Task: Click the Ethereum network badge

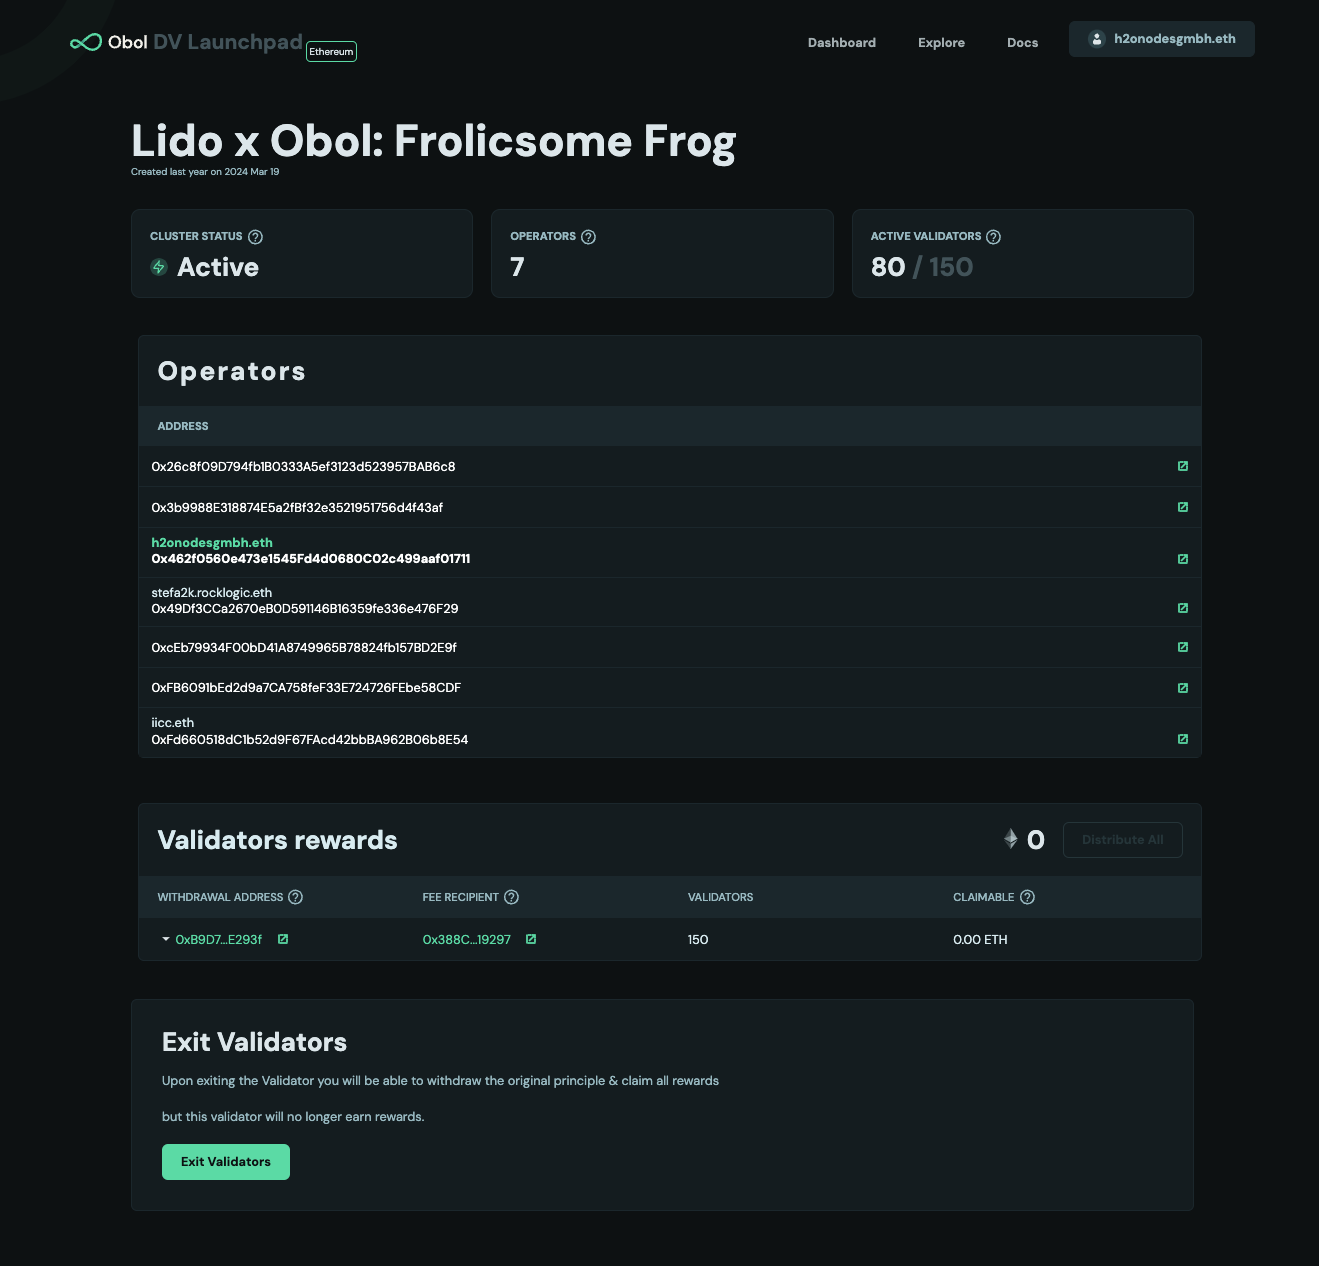Action: (331, 51)
